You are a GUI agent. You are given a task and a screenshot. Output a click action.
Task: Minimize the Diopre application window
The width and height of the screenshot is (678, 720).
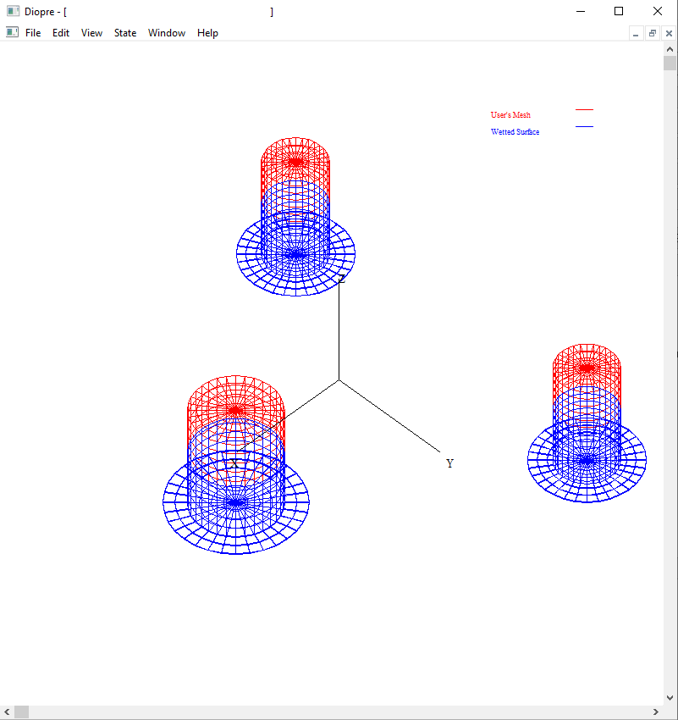[581, 12]
